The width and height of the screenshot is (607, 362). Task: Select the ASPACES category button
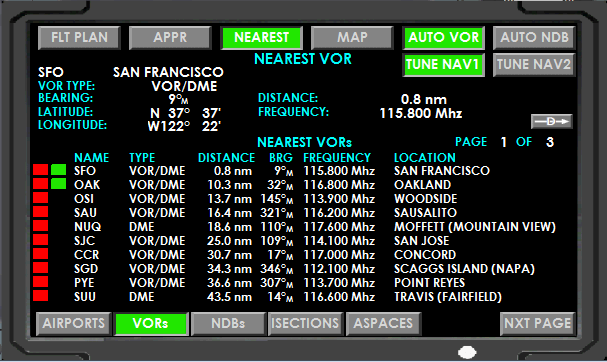(x=383, y=324)
